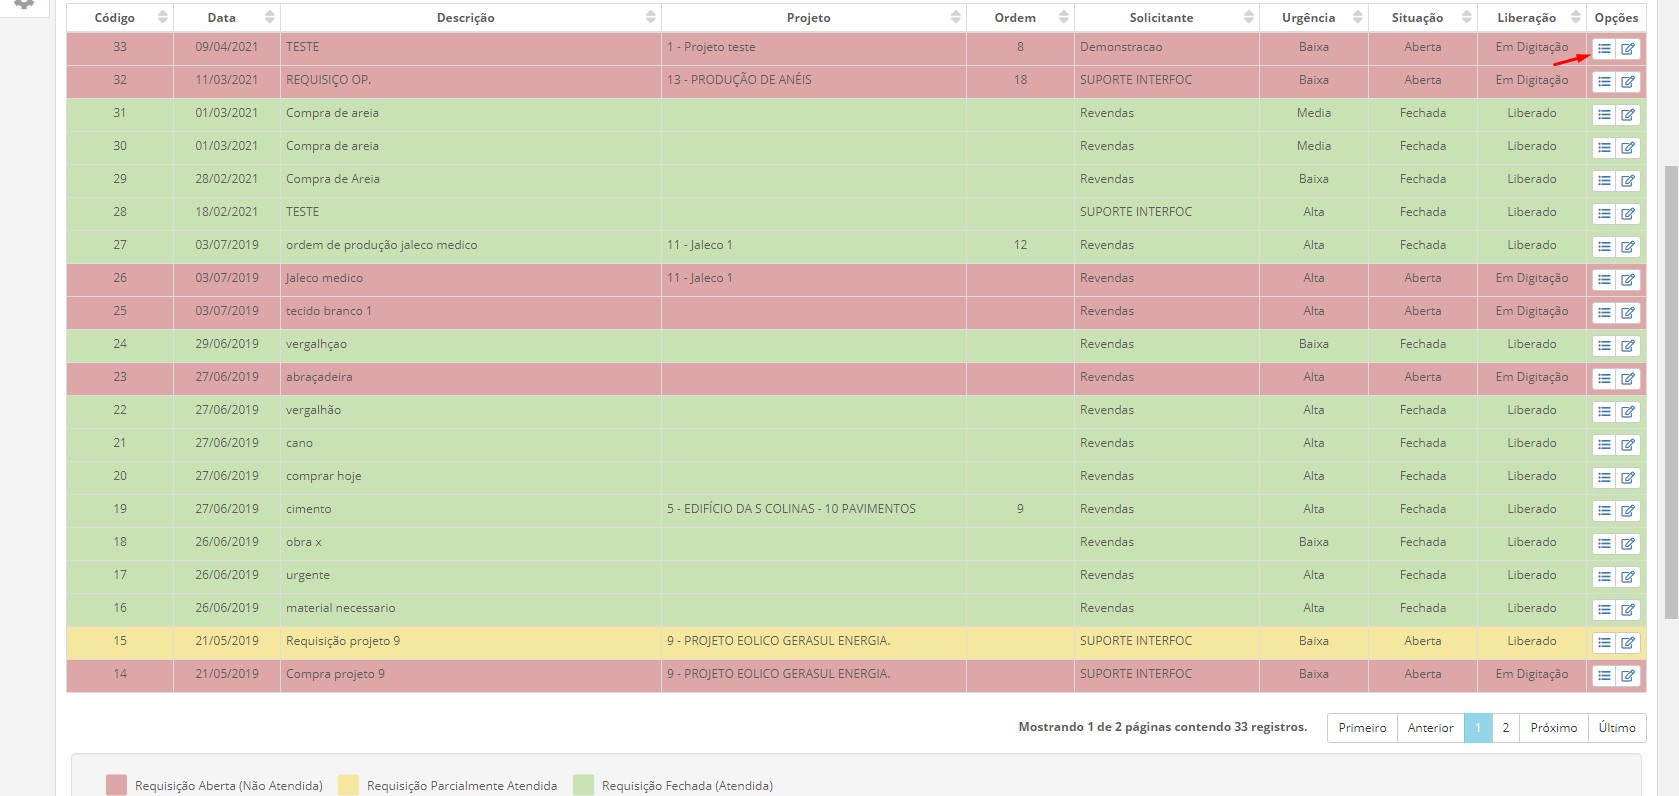Open items list icon for requisition 23
The width and height of the screenshot is (1679, 796).
coord(1604,379)
